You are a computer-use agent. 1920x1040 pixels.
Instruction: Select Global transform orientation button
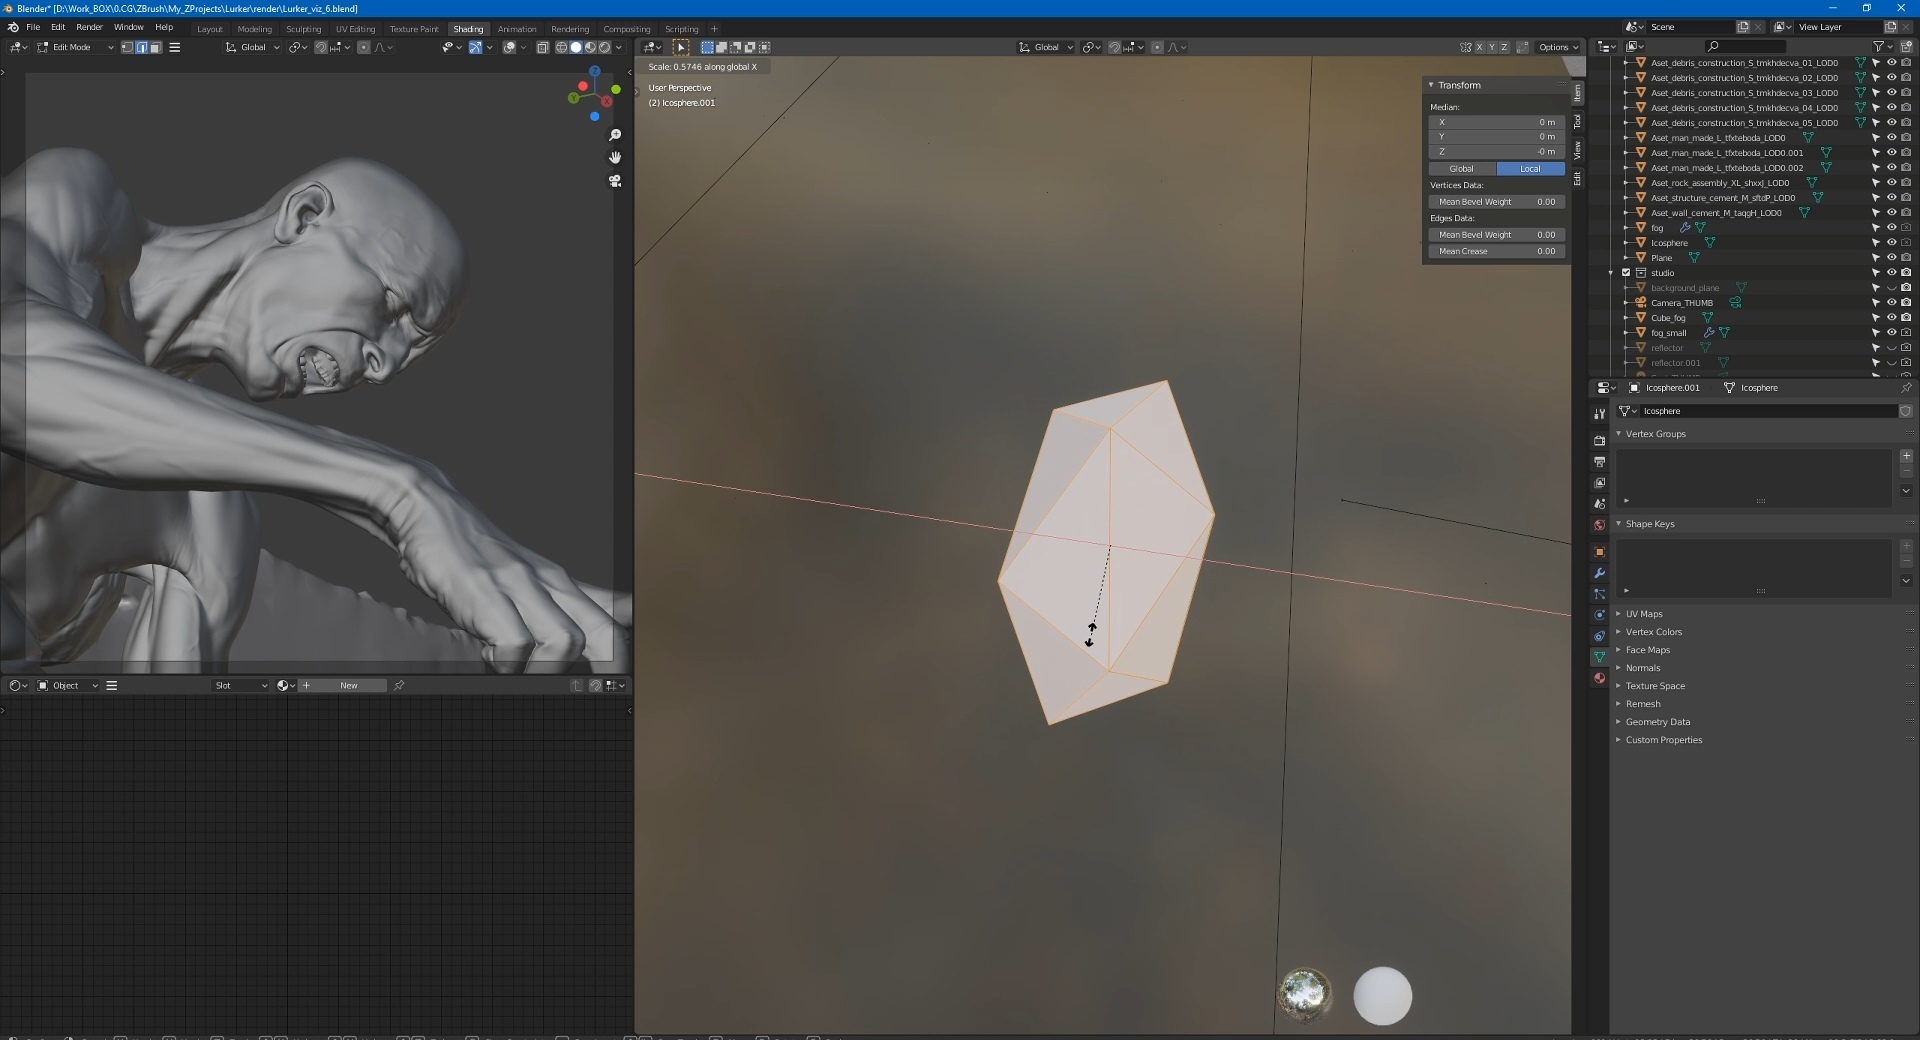(x=1461, y=169)
